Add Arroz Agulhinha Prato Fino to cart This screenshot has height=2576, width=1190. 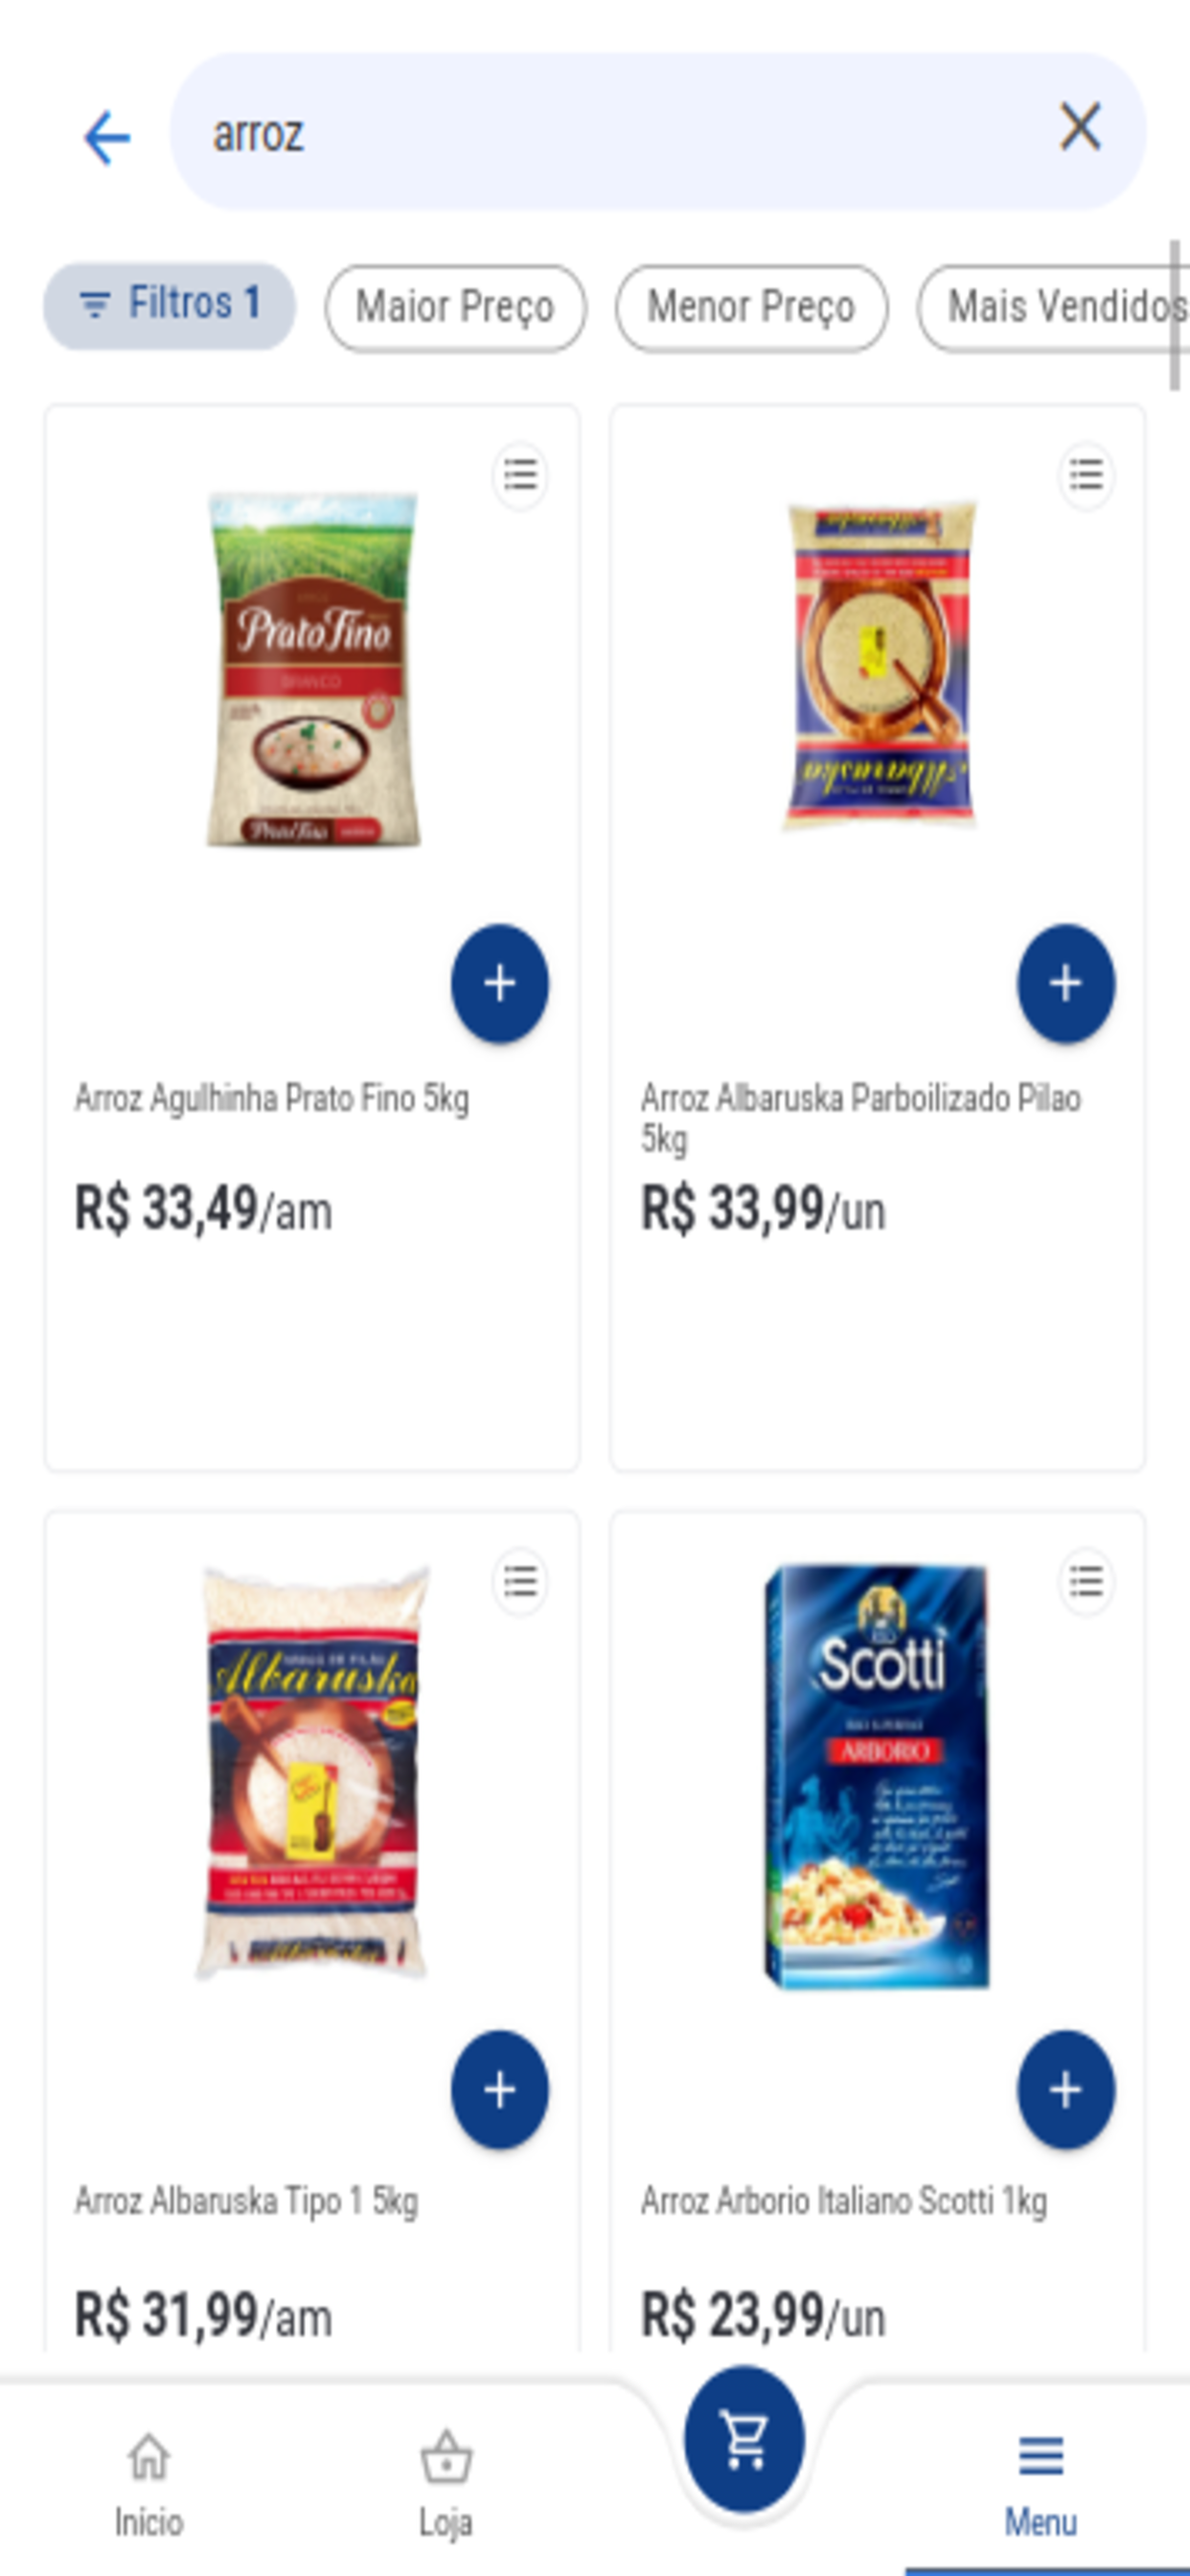coord(499,983)
